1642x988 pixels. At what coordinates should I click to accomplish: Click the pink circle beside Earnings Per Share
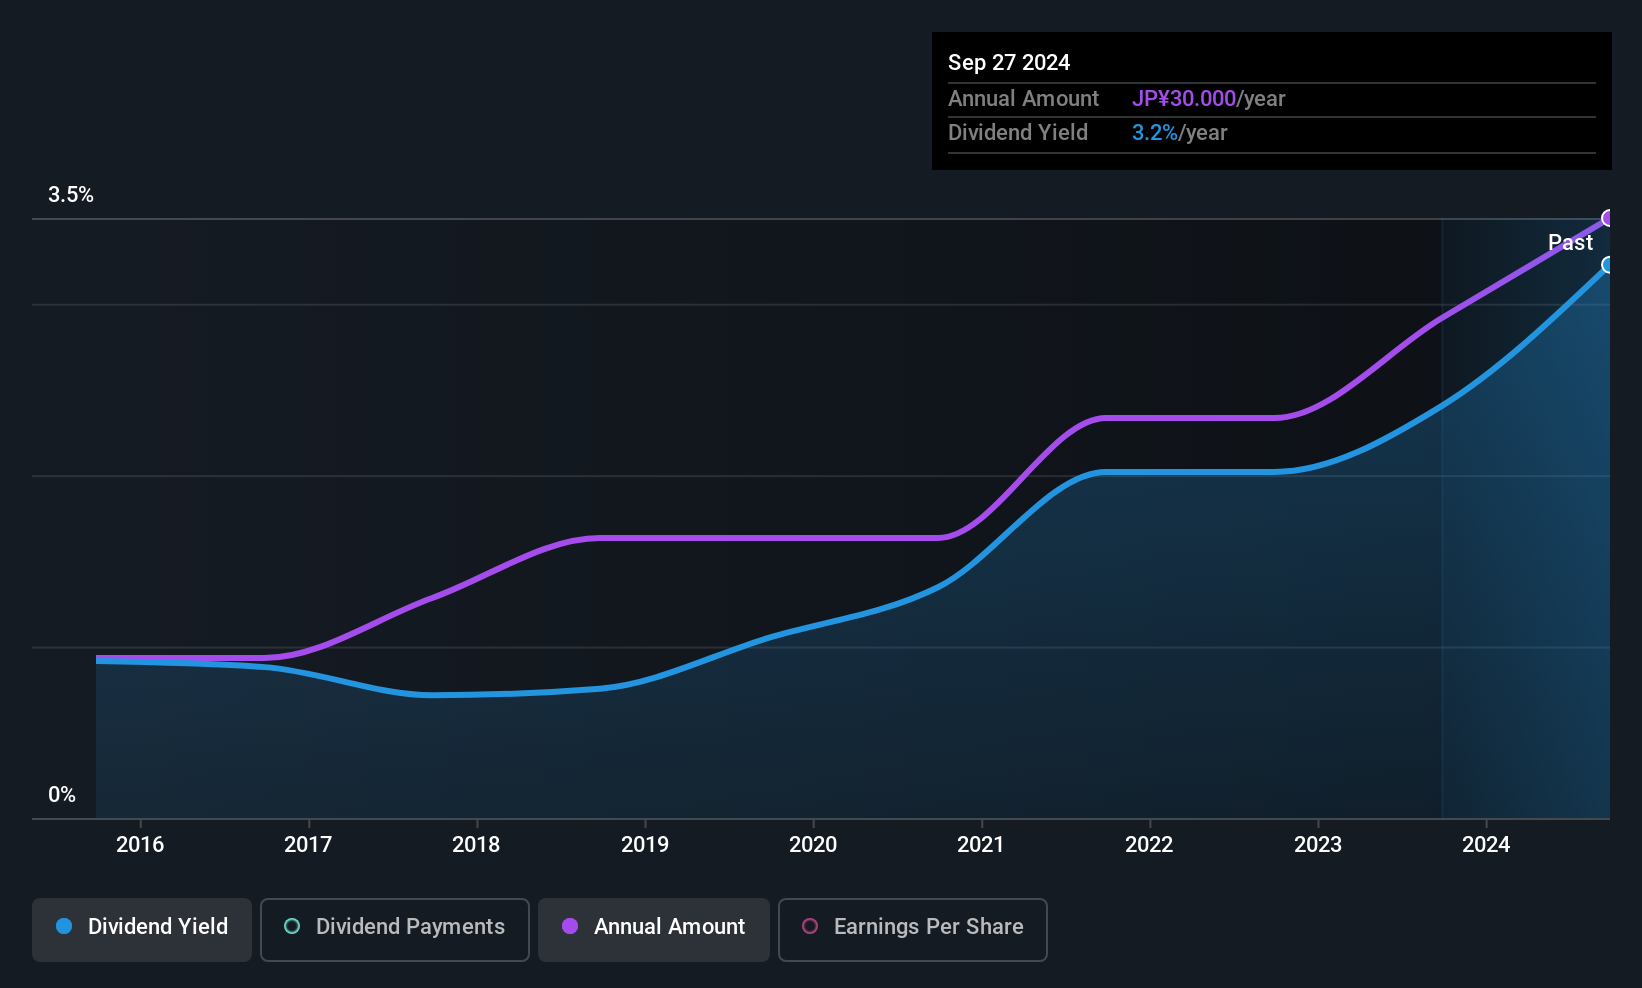(810, 927)
